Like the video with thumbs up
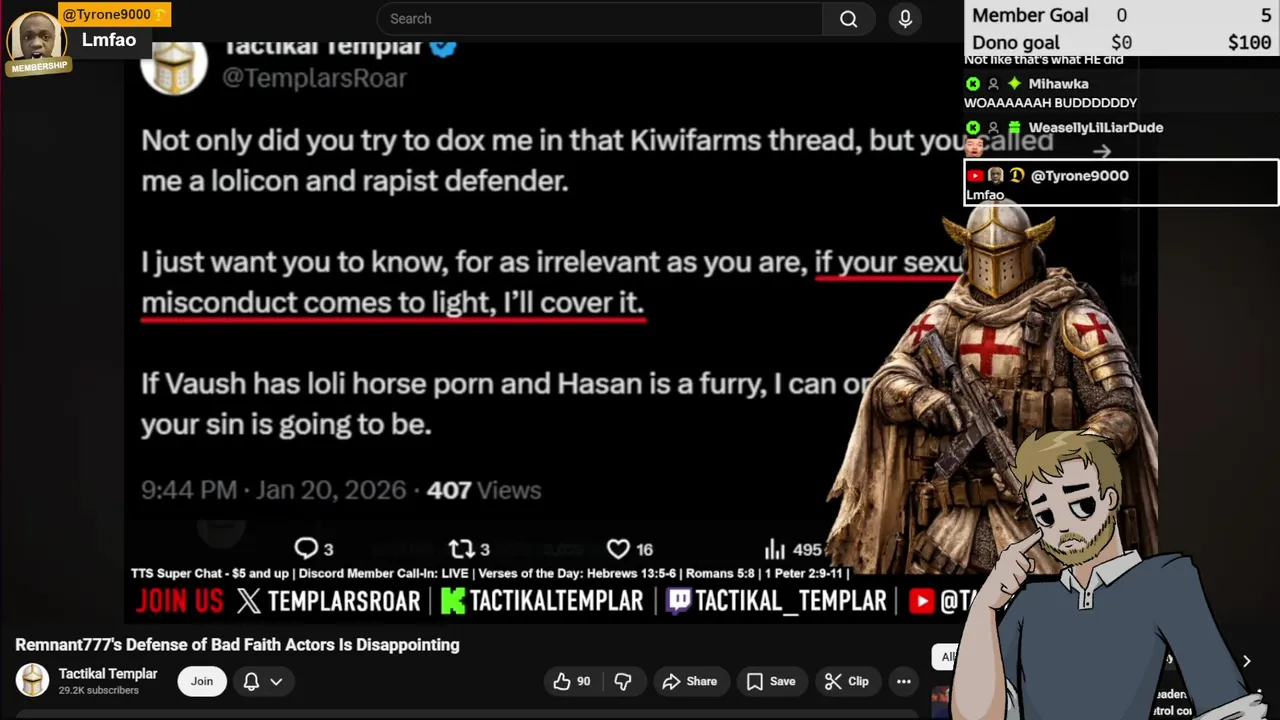Image resolution: width=1280 pixels, height=720 pixels. point(572,681)
